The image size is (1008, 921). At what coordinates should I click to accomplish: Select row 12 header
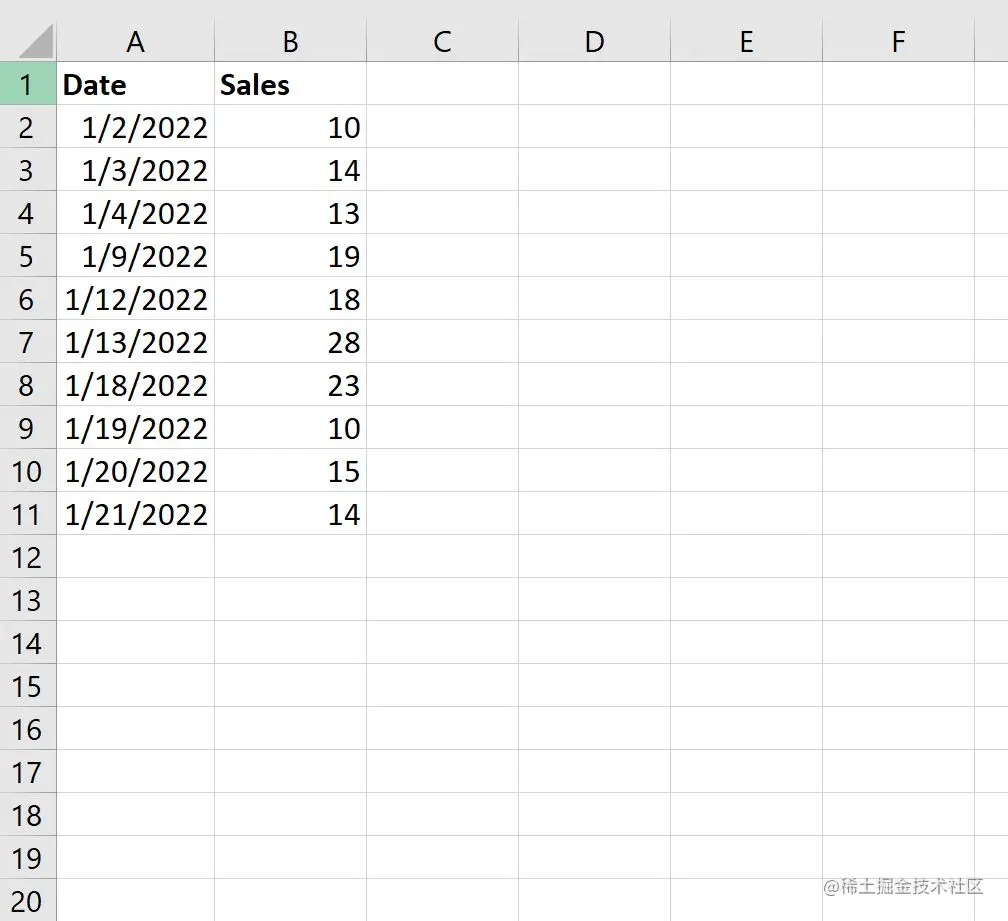(27, 557)
